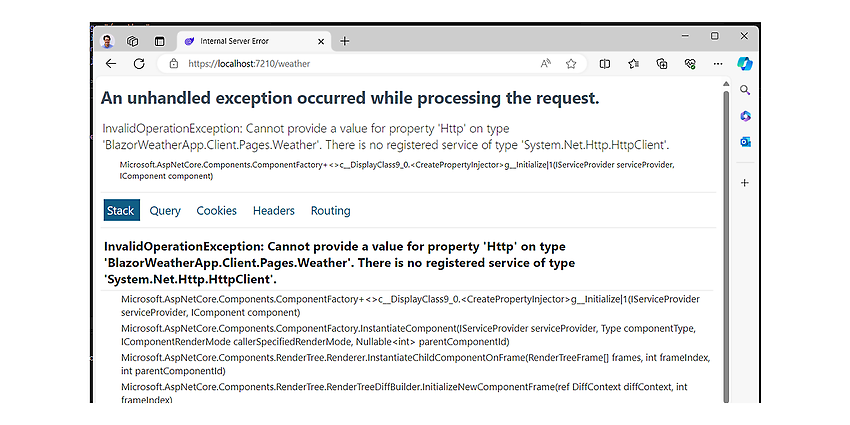Switch to the Headers tab
Viewport: 850px width, 425px height.
pos(274,211)
